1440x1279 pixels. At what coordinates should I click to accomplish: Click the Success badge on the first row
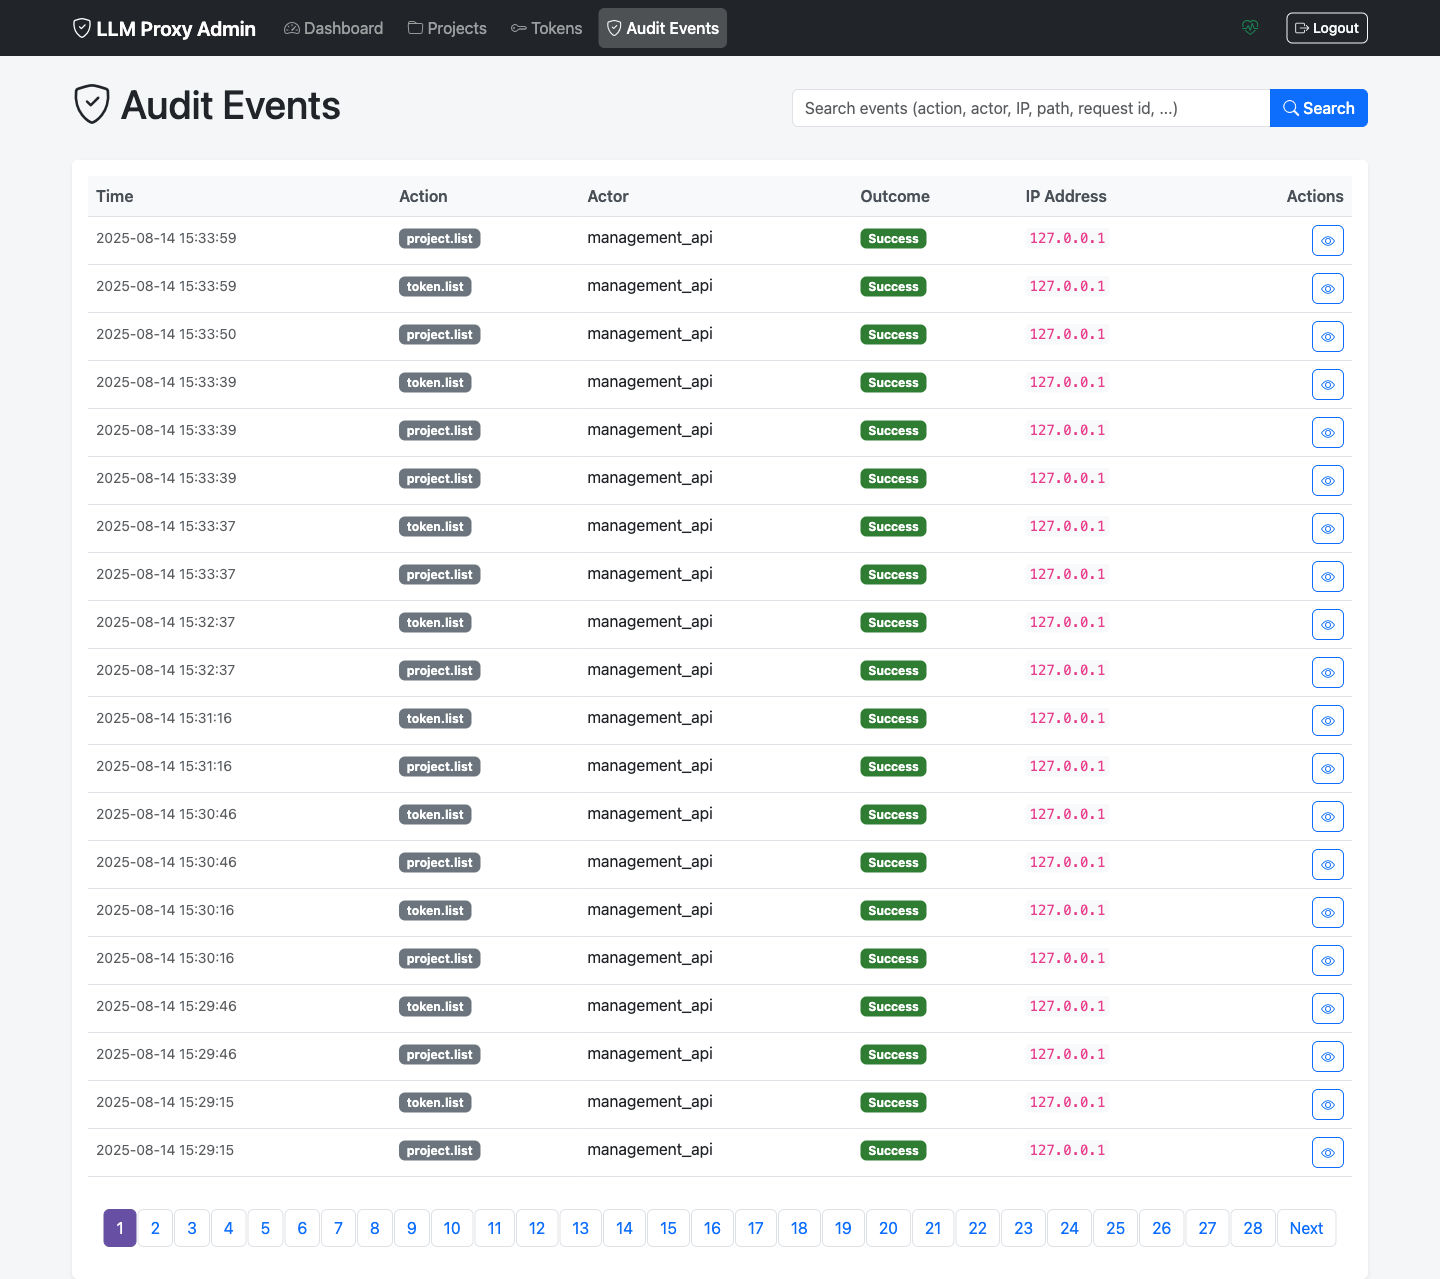point(893,238)
